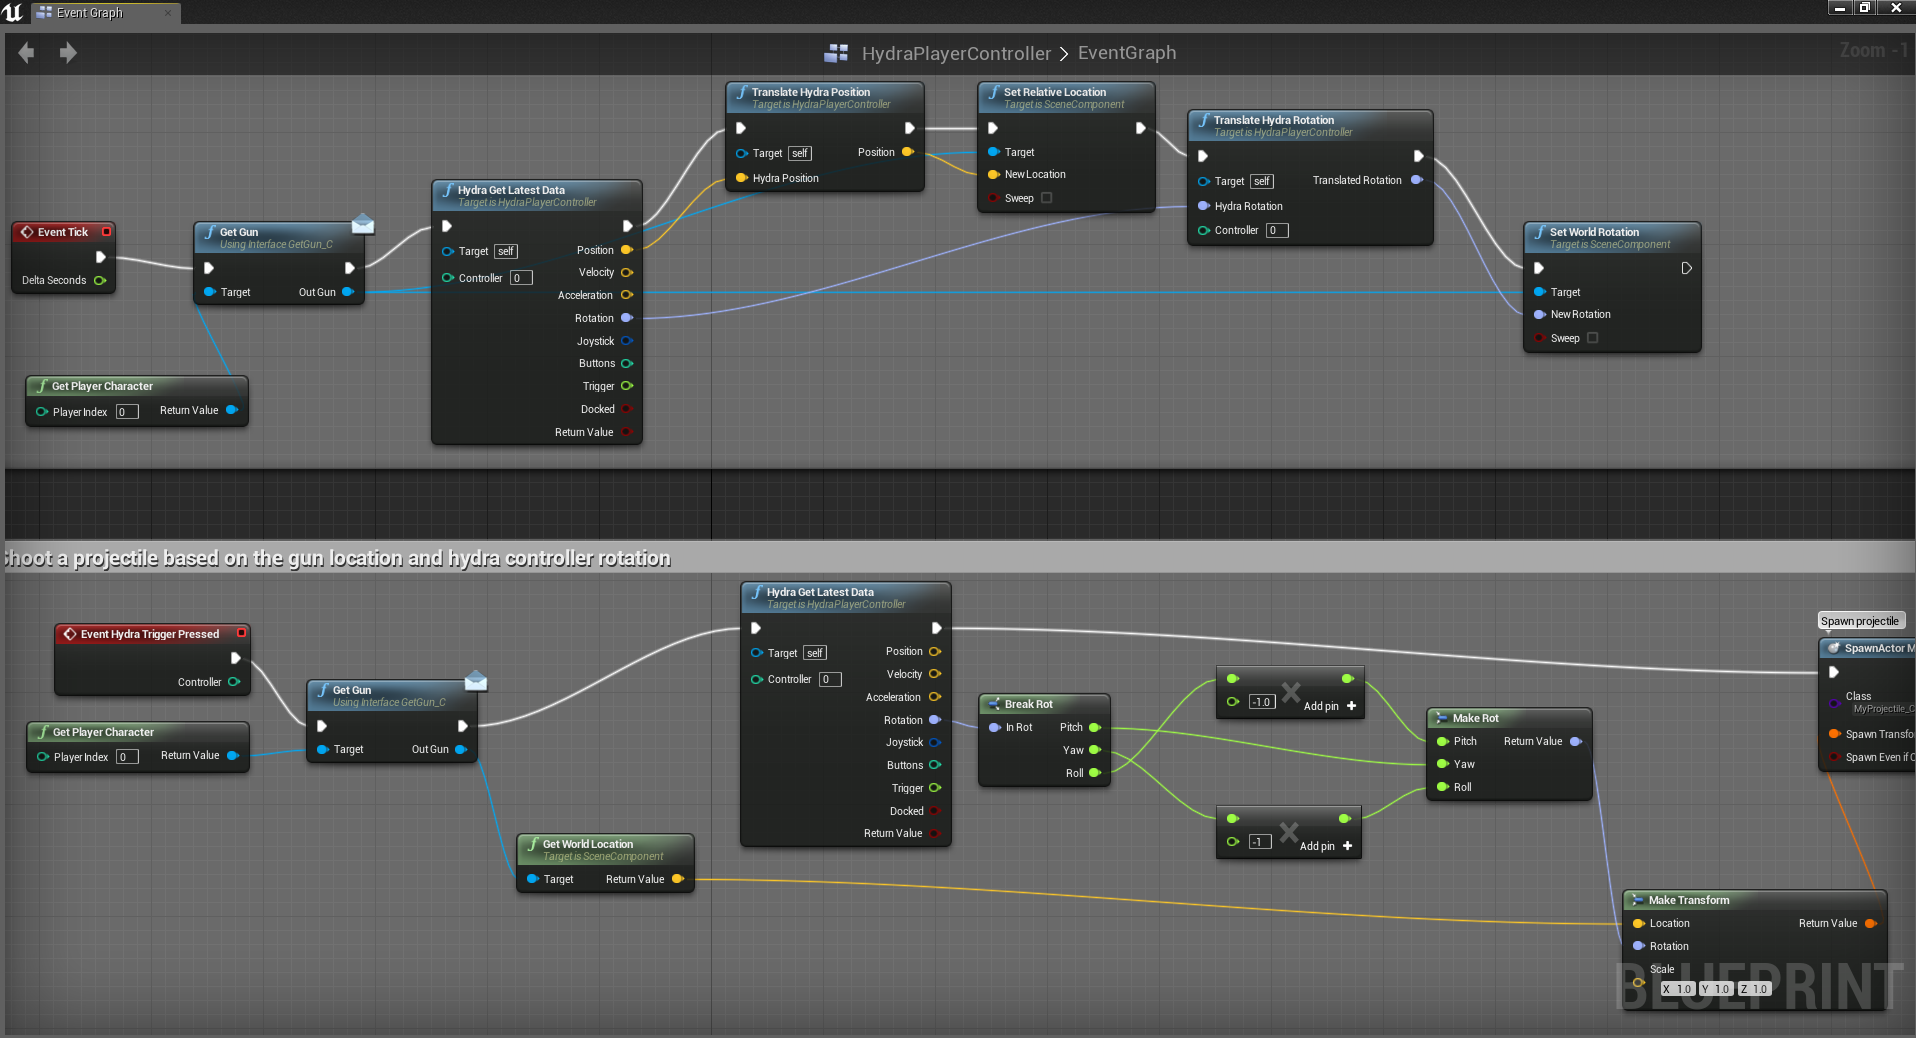The width and height of the screenshot is (1916, 1038).
Task: Click the interface message envelope icon on the top Get Gun node
Action: tap(363, 224)
